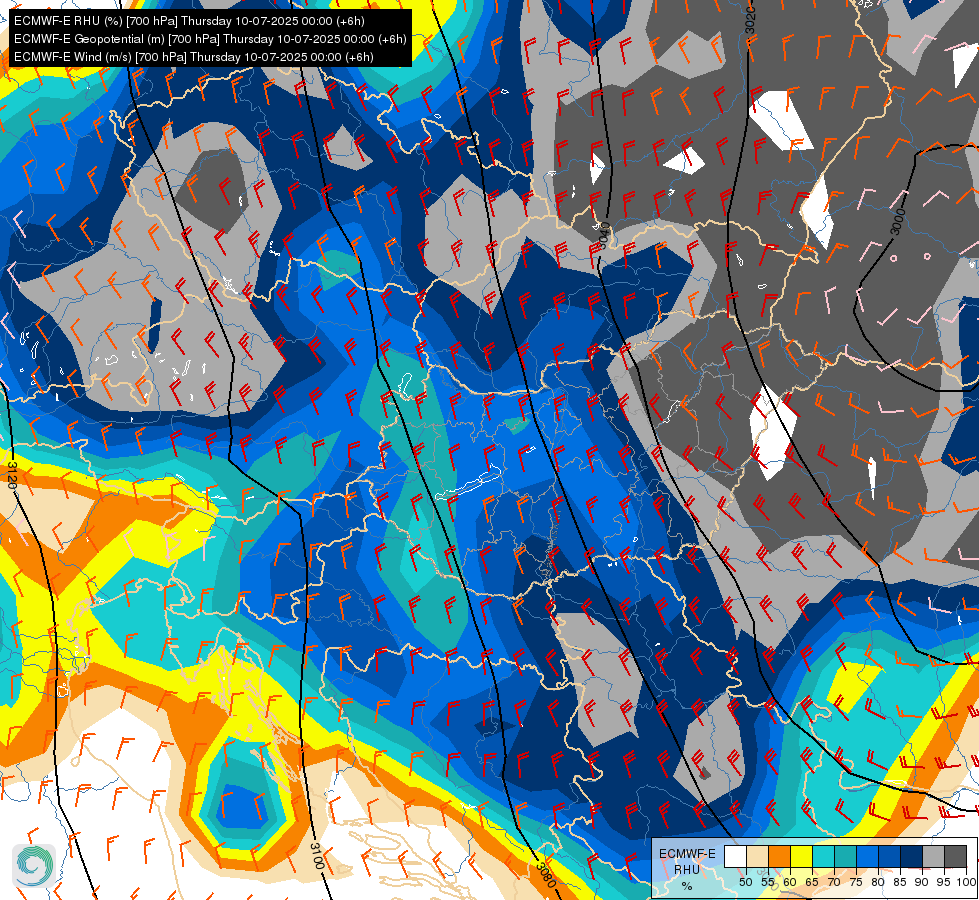Click the legend value 75
The image size is (979, 900).
pyautogui.click(x=856, y=882)
